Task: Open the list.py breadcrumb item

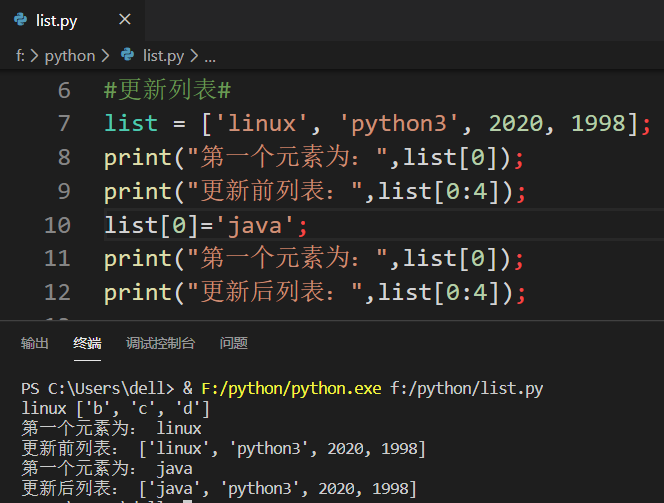Action: pyautogui.click(x=163, y=56)
